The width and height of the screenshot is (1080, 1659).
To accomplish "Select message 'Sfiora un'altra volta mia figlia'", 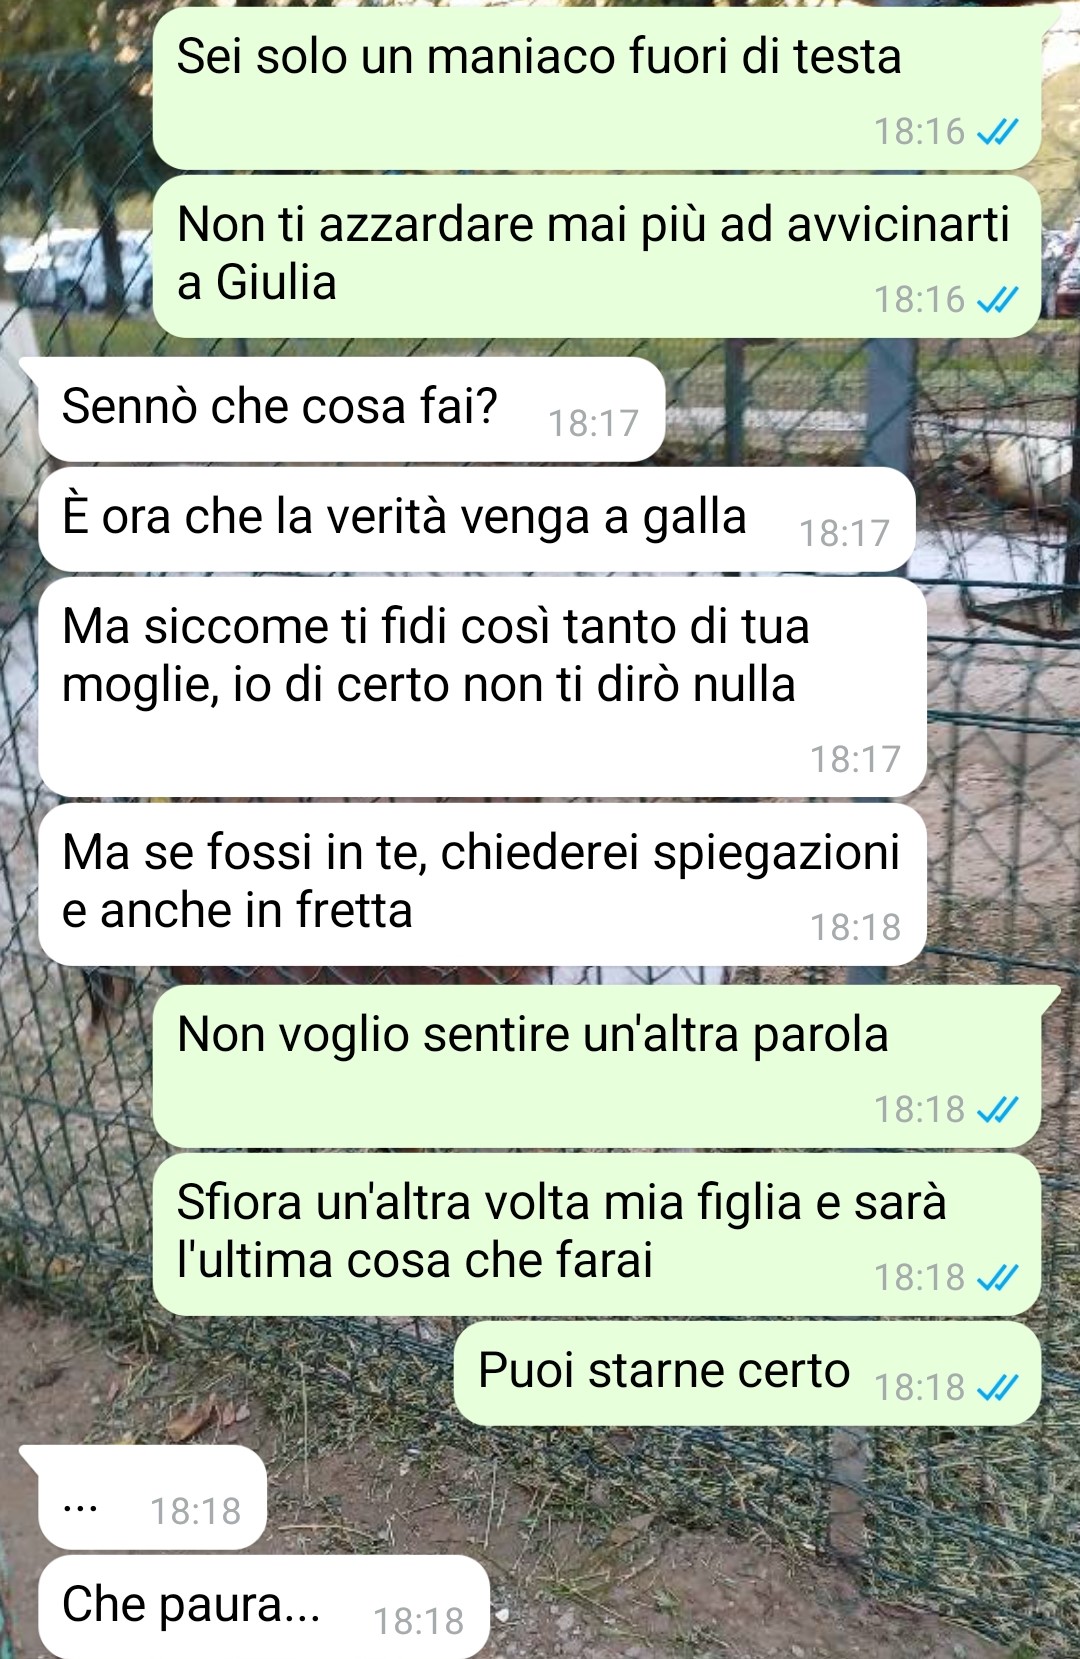I will [x=597, y=1234].
